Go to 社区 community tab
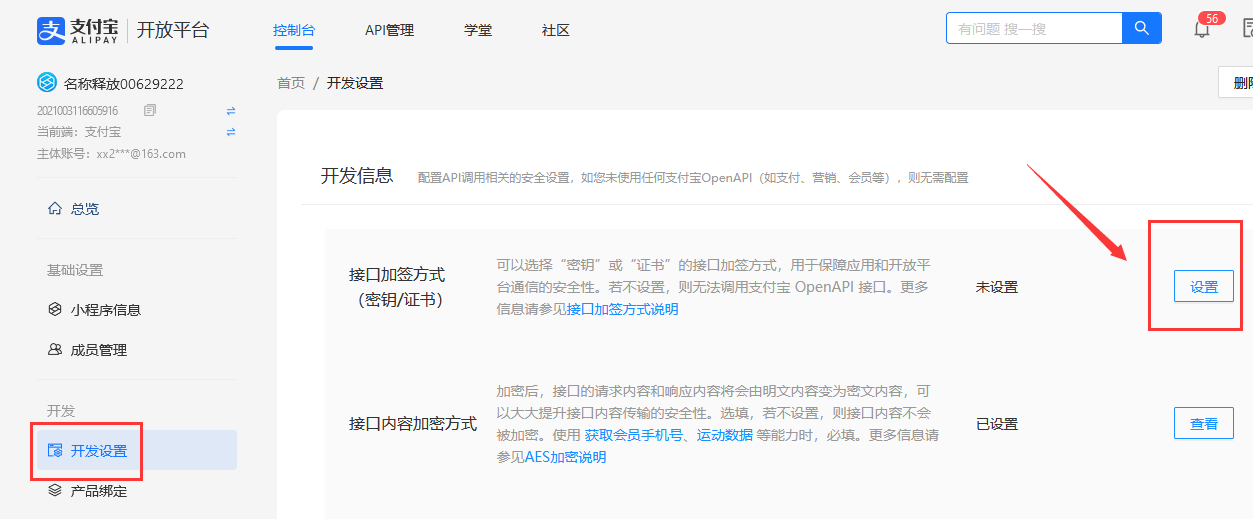 [556, 30]
